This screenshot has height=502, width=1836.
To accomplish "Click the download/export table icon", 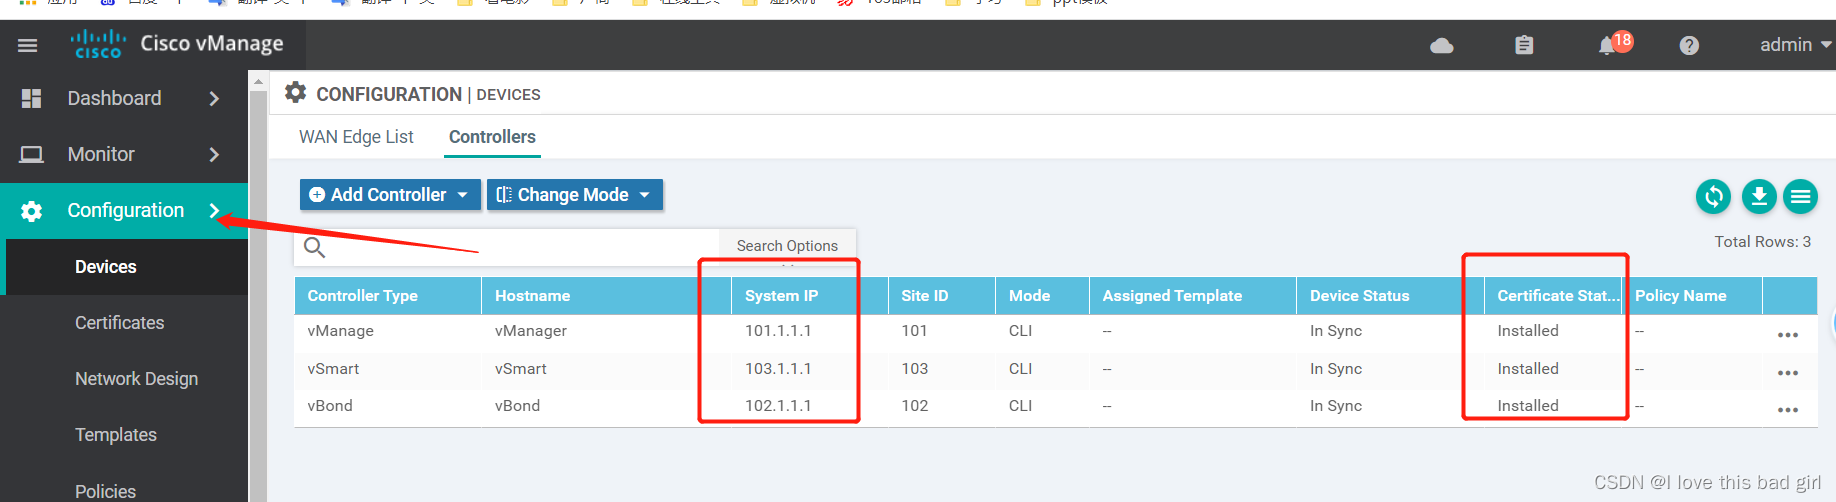I will 1759,196.
